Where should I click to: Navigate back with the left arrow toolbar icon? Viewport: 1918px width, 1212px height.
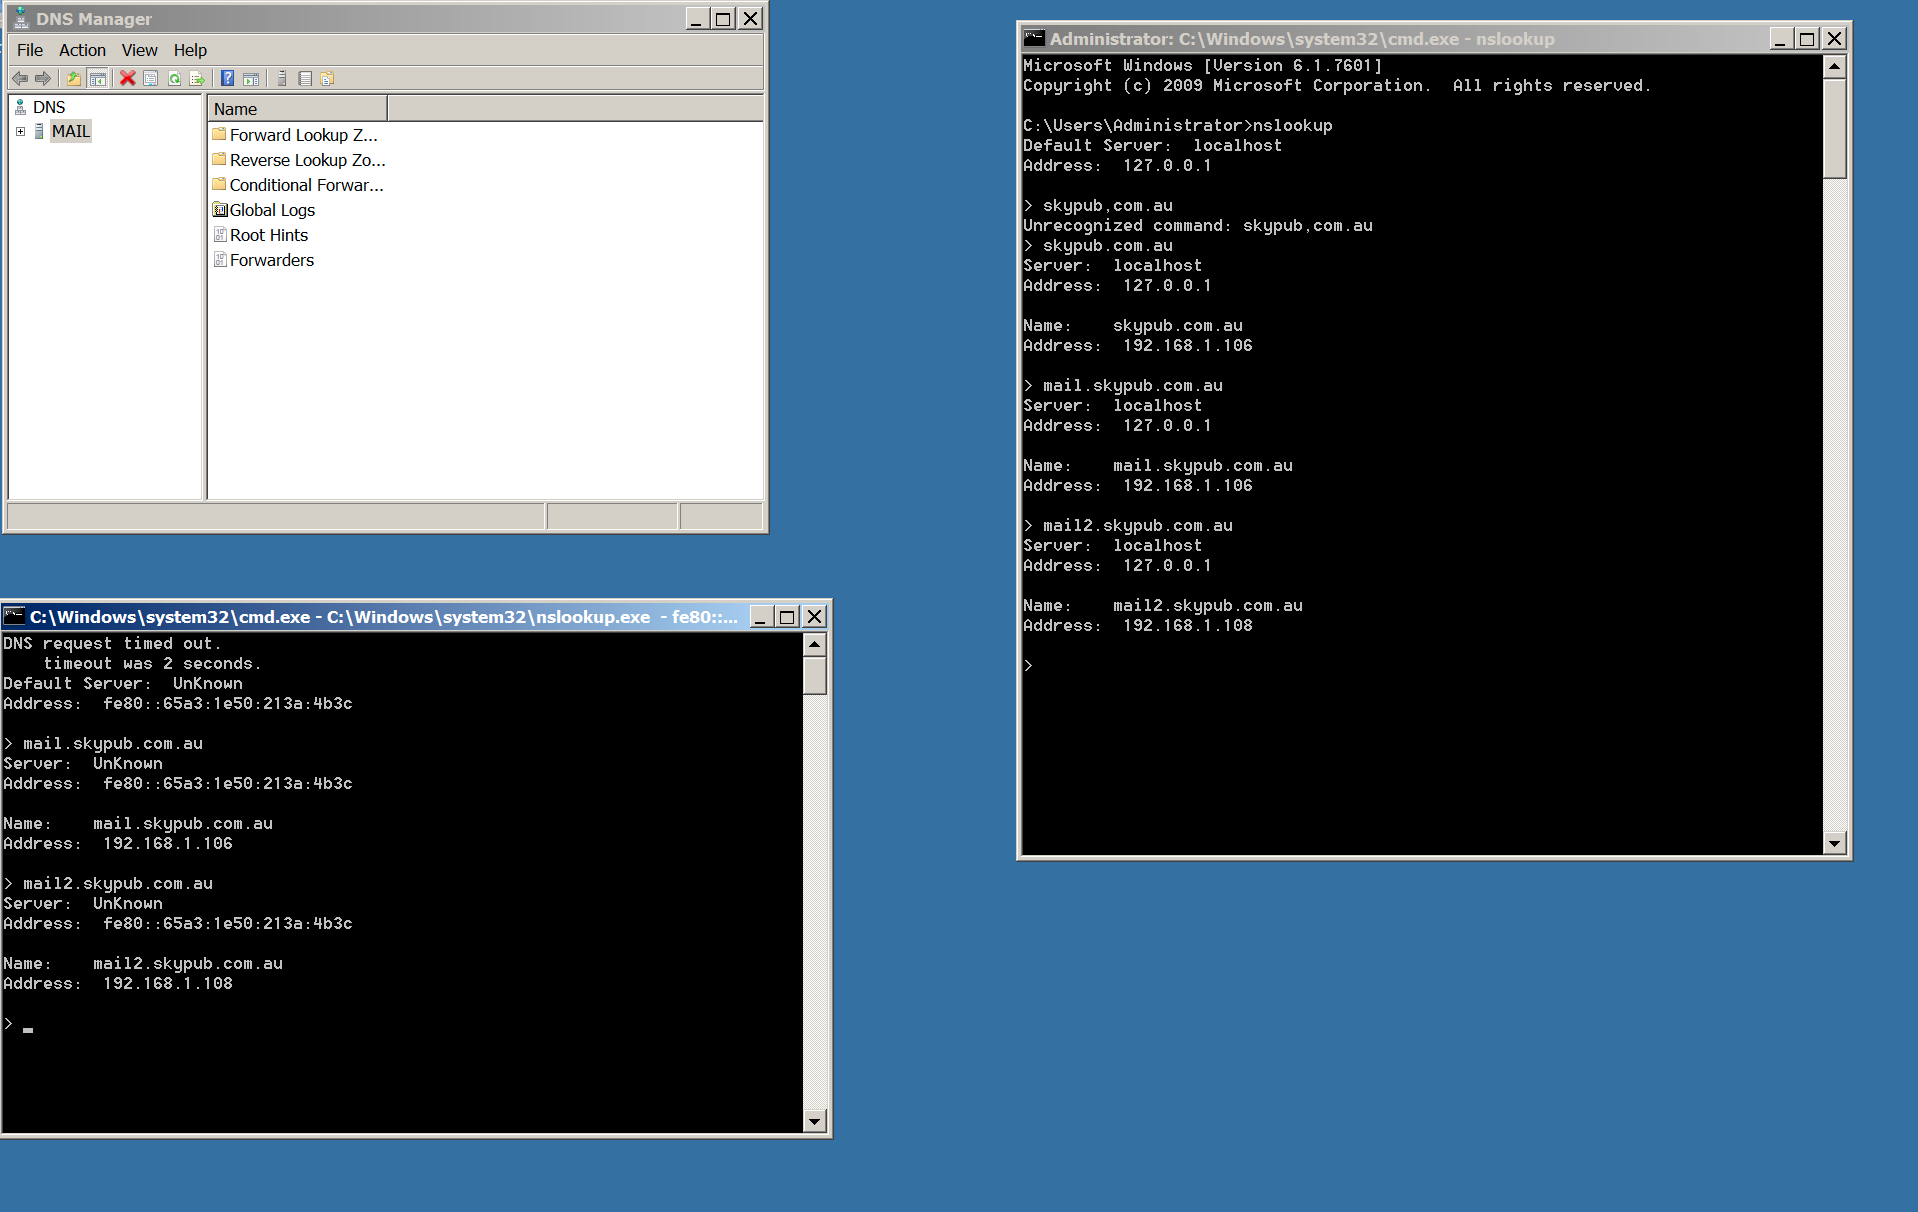[20, 78]
